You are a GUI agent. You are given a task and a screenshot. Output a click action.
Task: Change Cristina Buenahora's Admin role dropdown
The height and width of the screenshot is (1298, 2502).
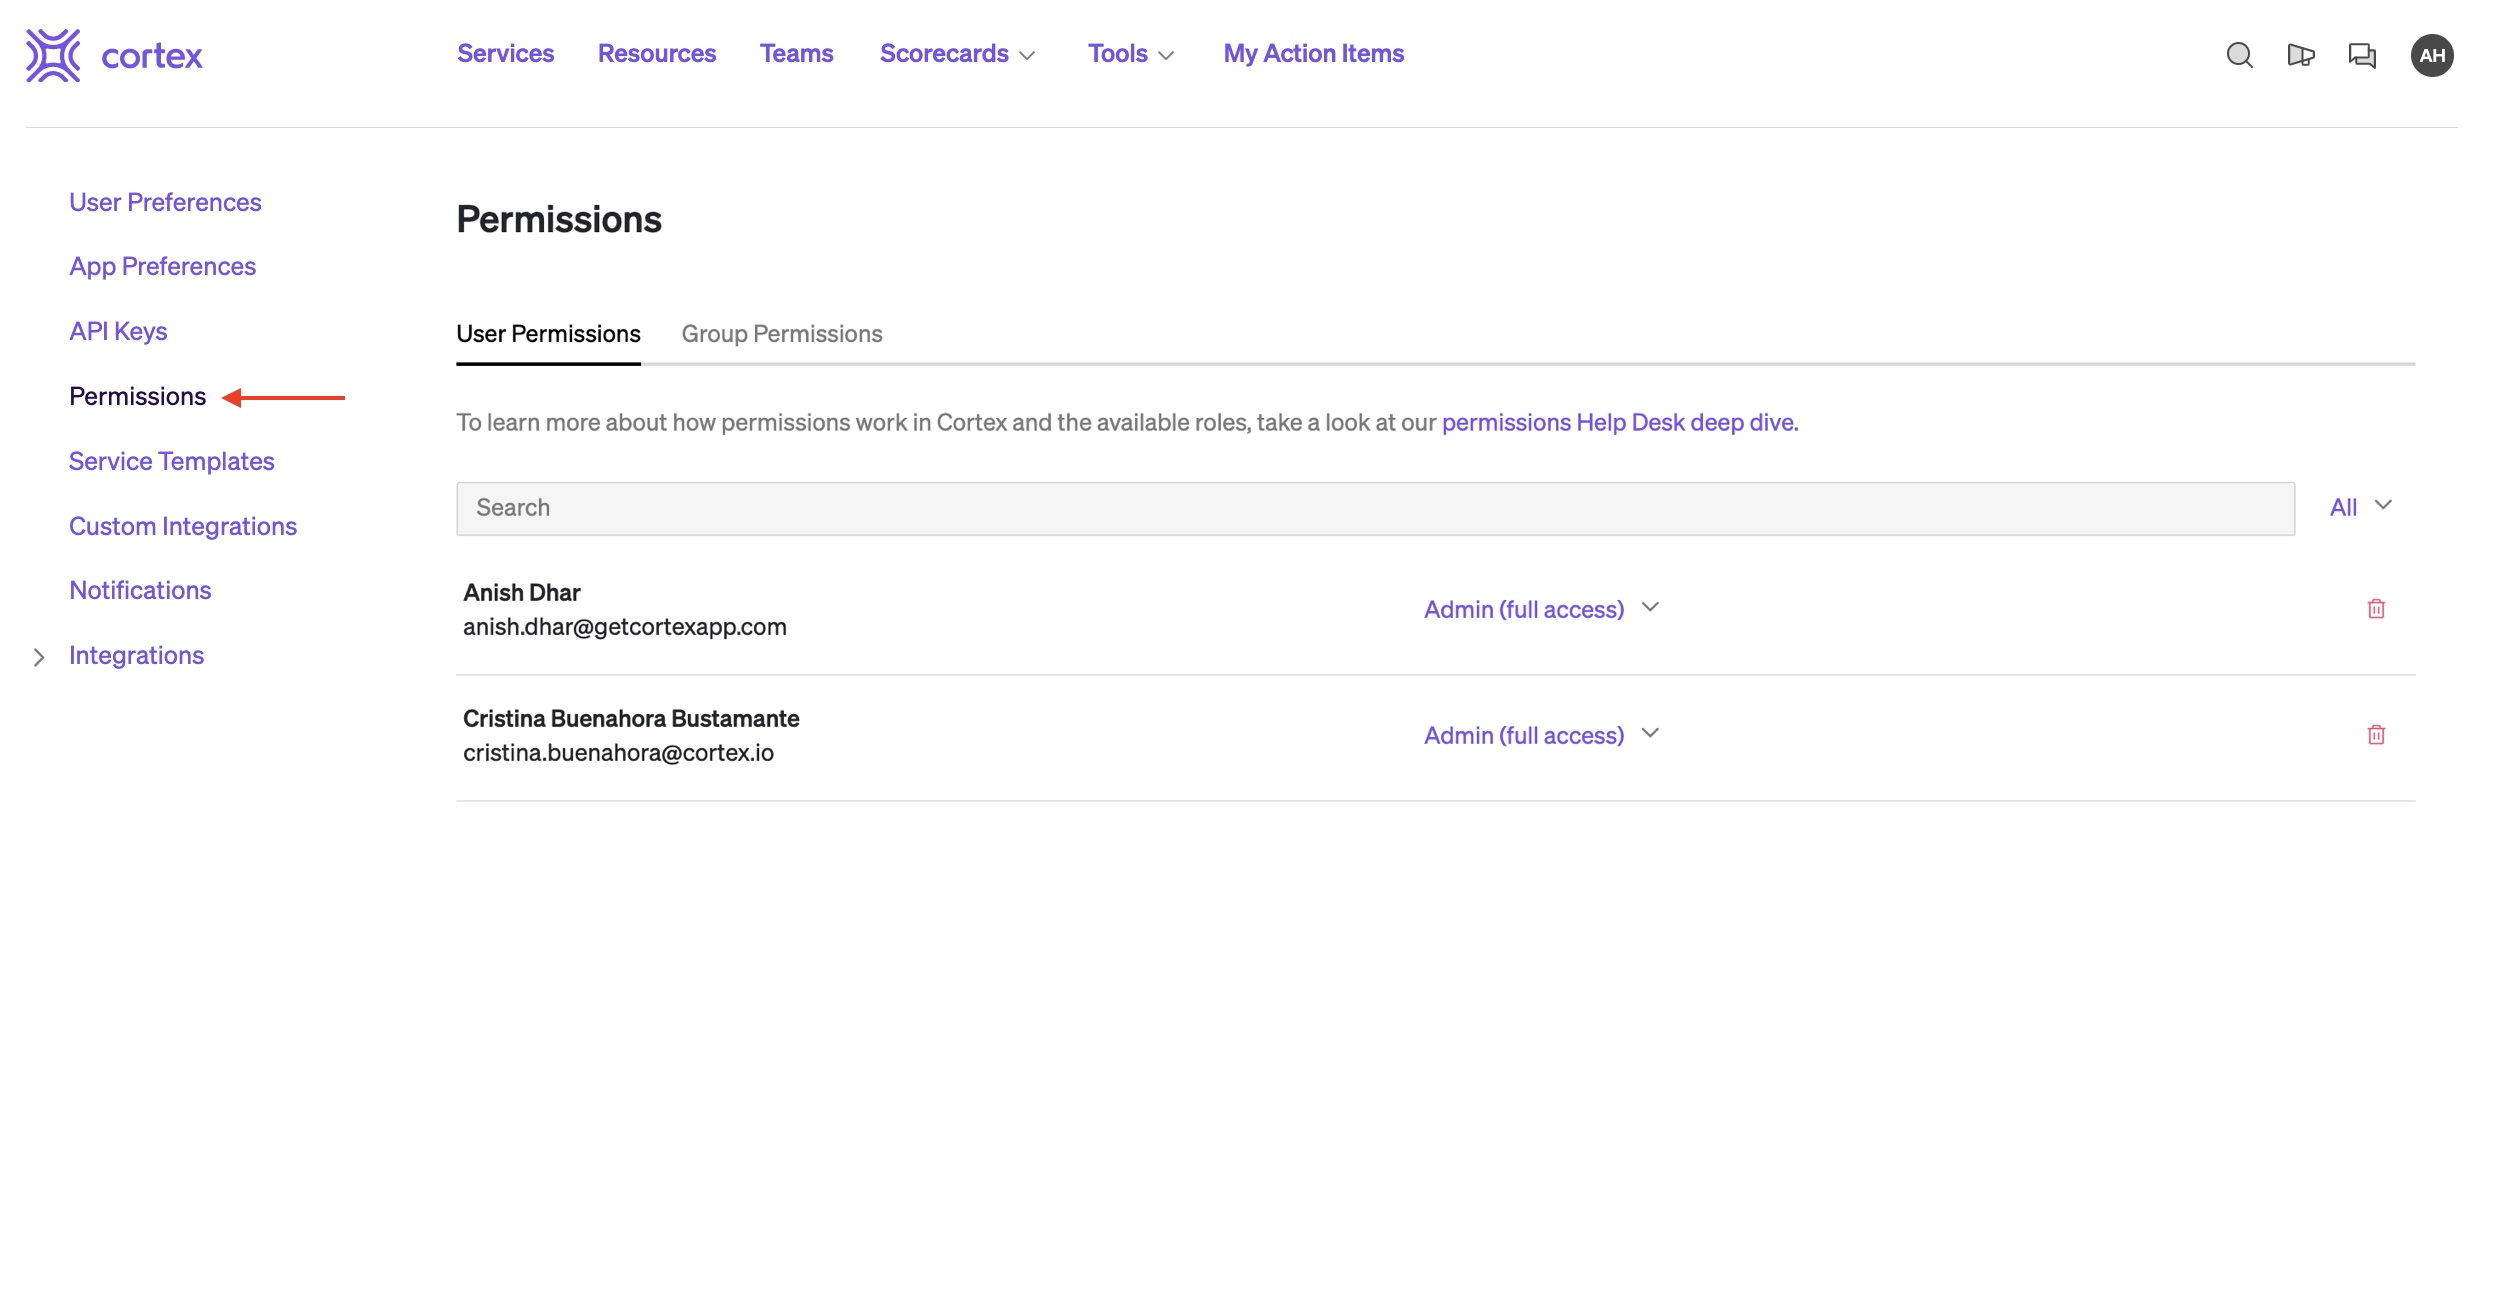[x=1541, y=735]
